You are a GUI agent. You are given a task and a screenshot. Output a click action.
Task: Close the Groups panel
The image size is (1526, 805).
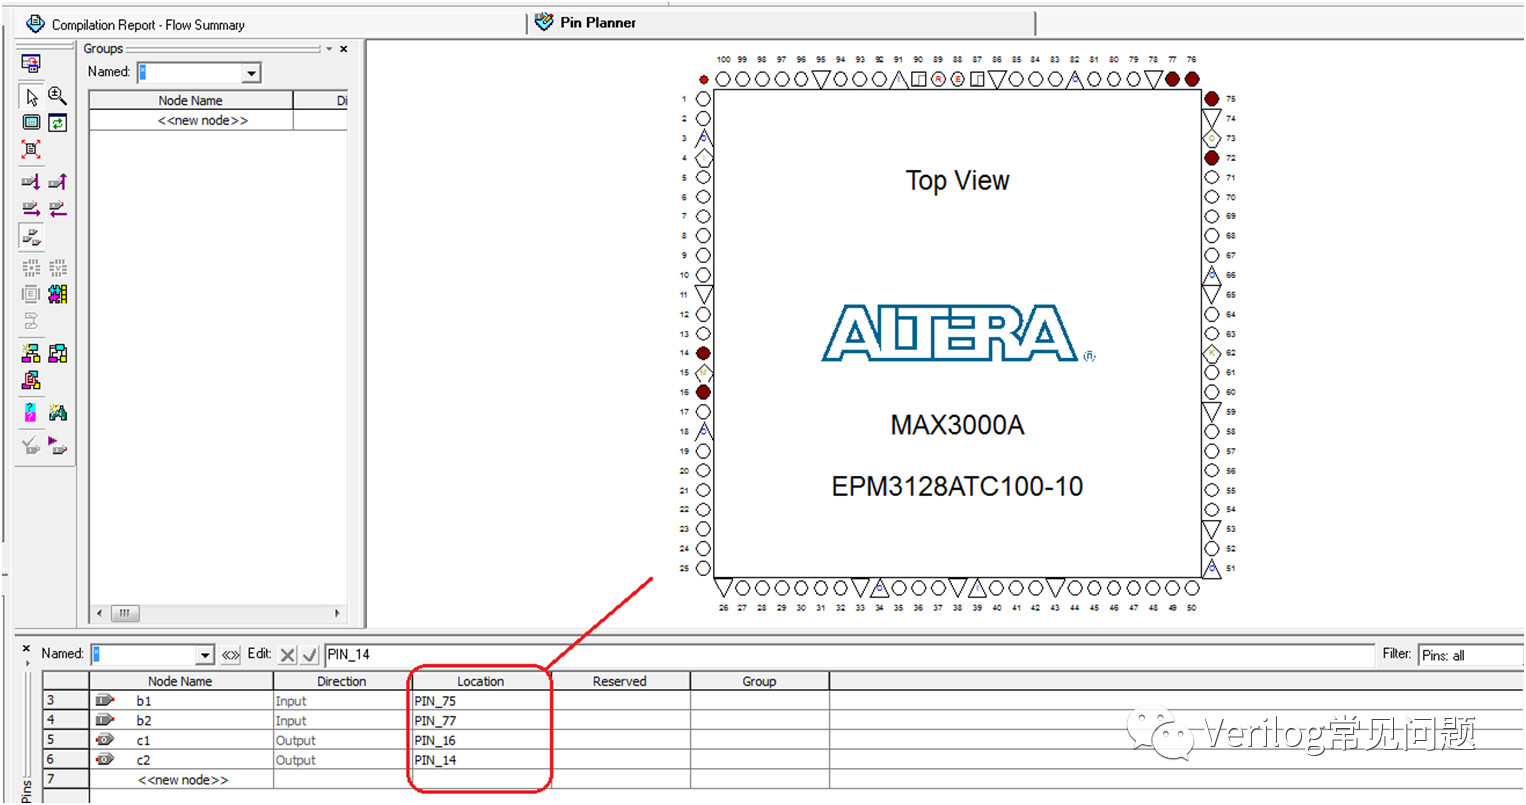(x=344, y=48)
